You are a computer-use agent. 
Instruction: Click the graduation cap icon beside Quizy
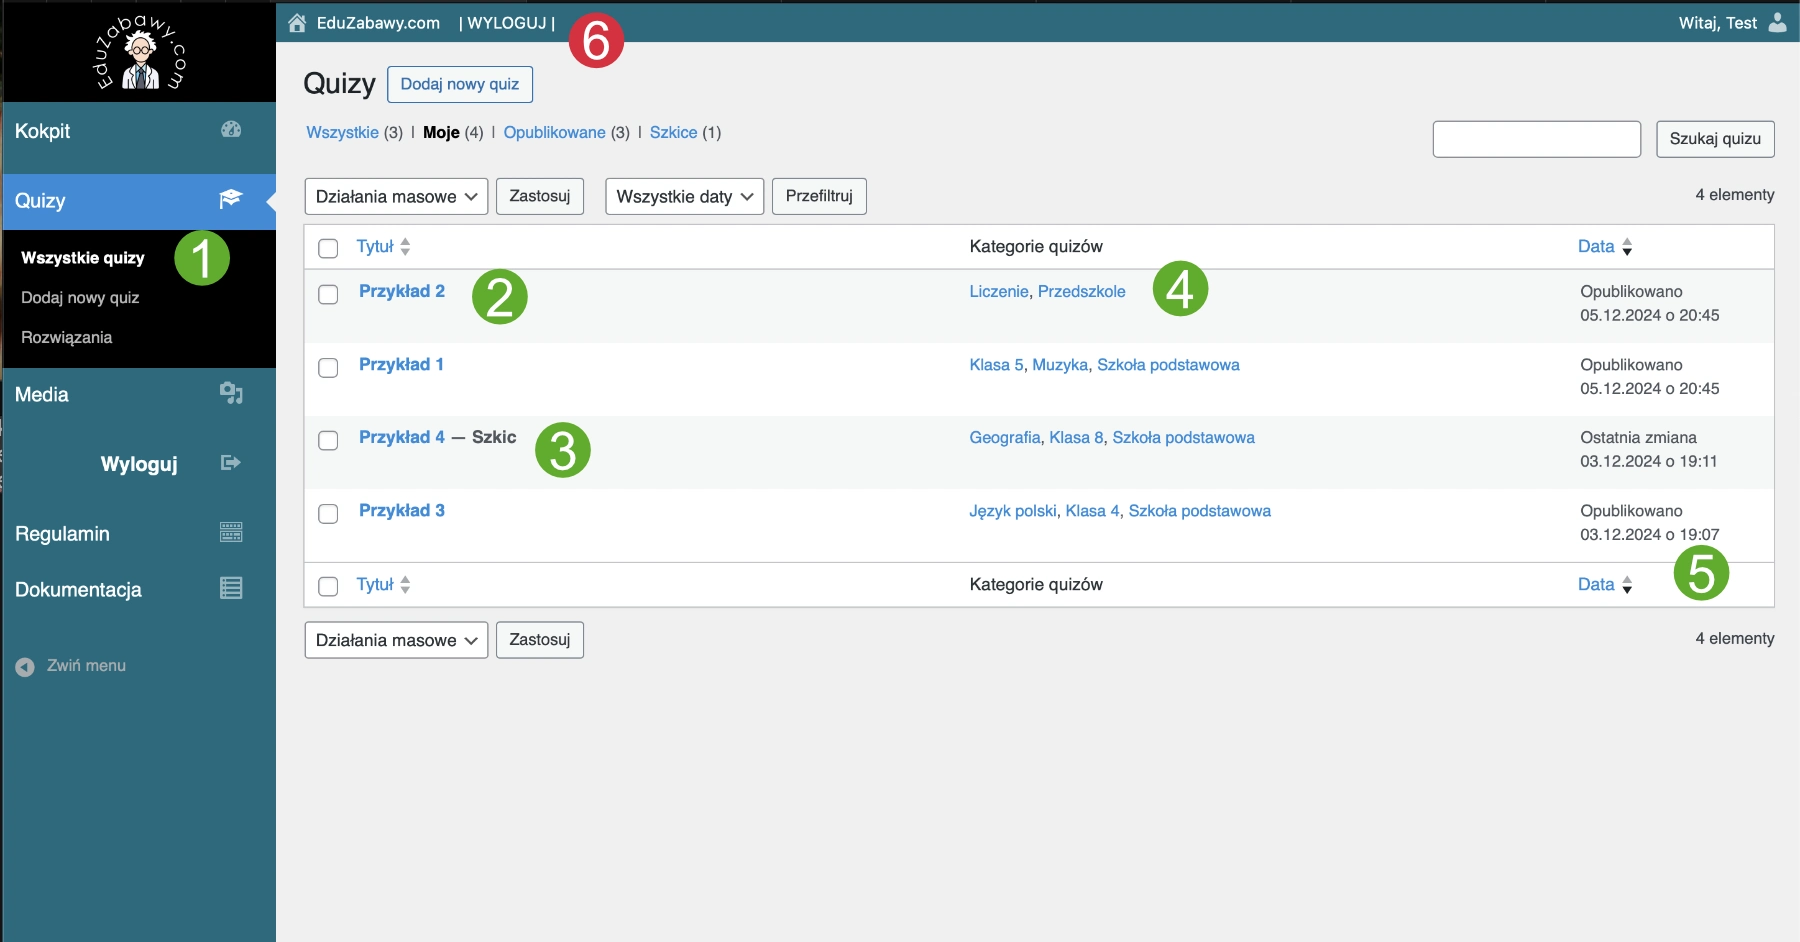click(x=231, y=199)
